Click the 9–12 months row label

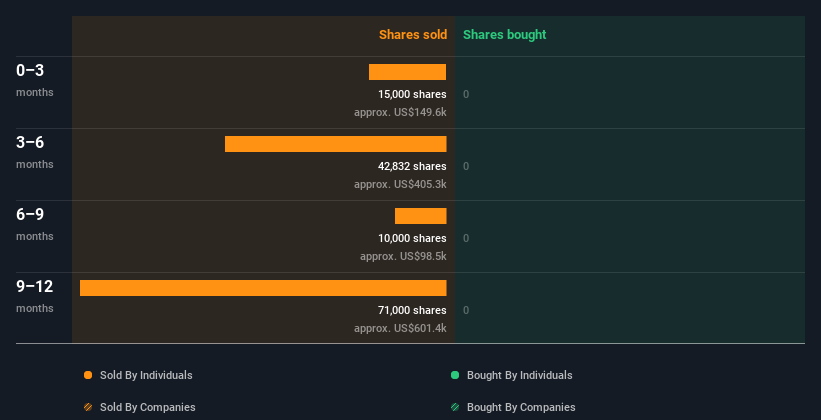35,296
